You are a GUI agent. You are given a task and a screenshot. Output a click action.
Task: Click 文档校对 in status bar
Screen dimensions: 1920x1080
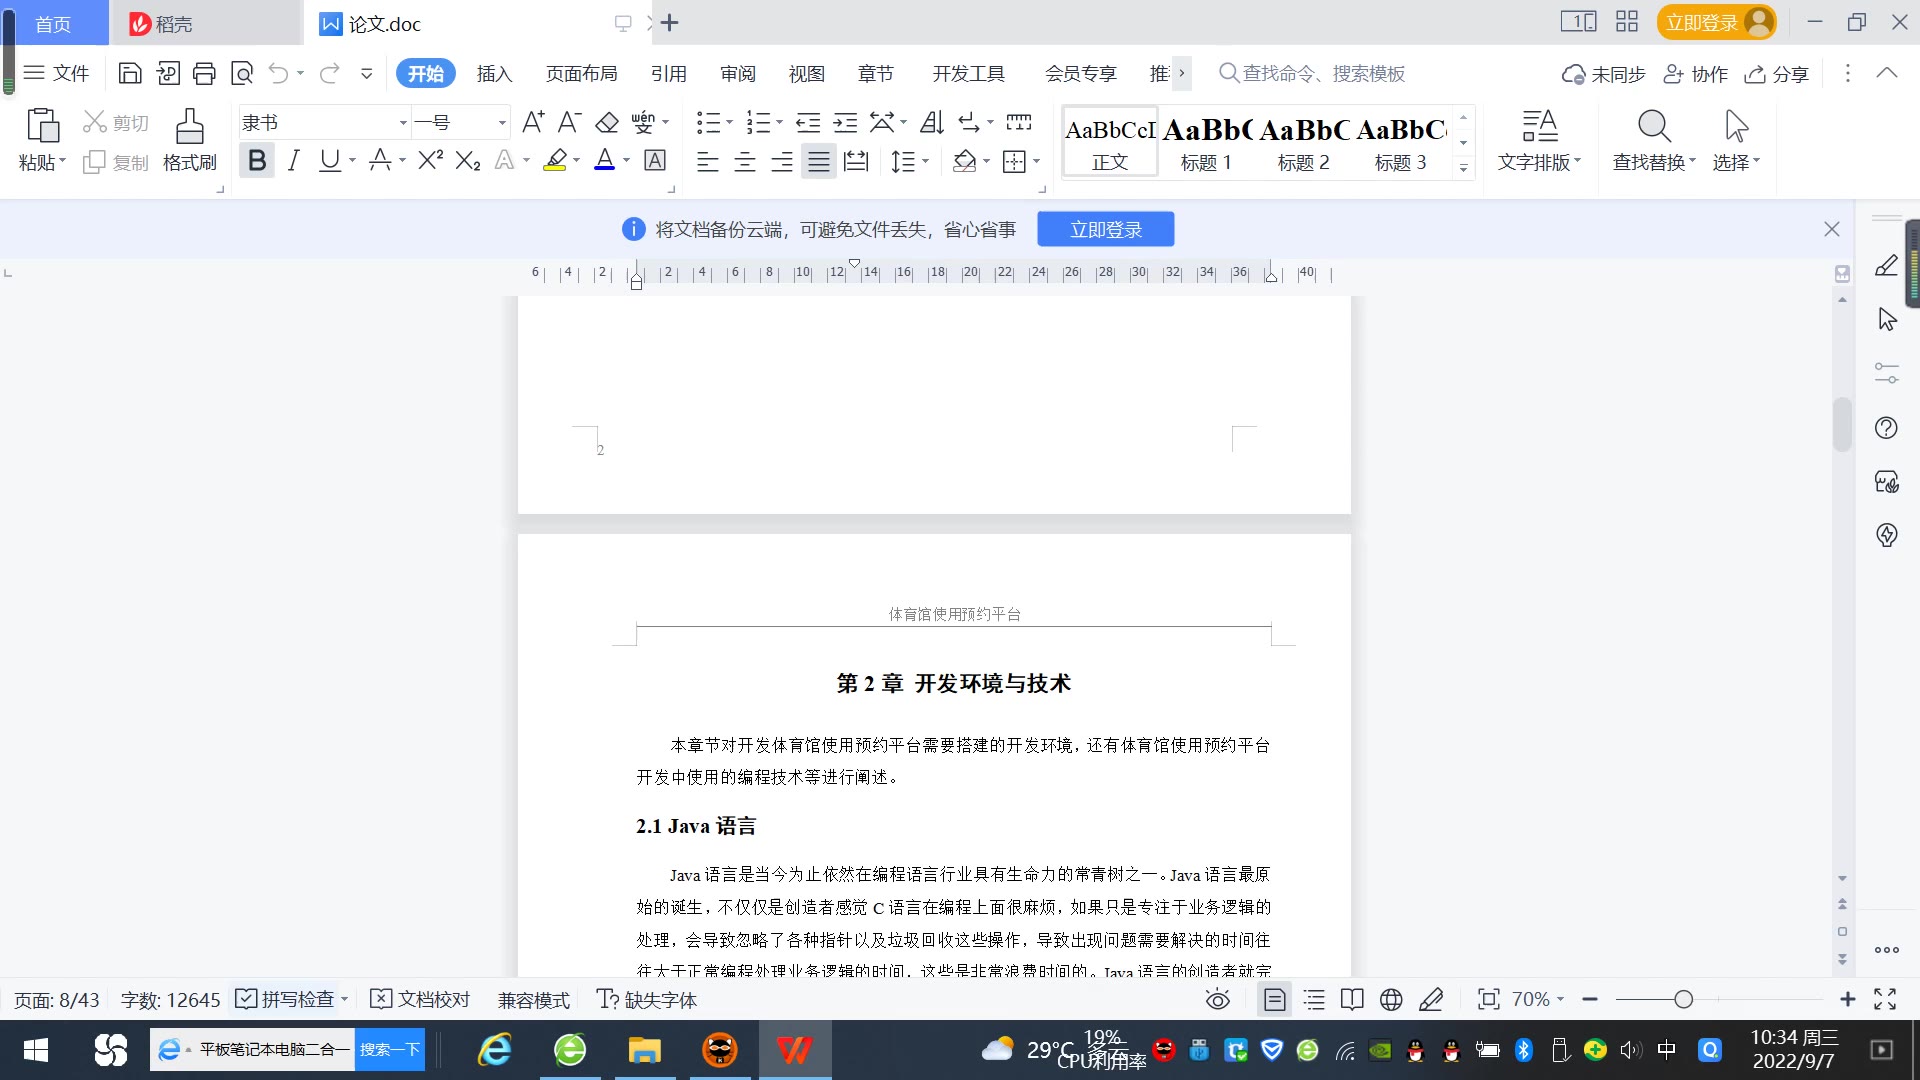click(x=420, y=999)
